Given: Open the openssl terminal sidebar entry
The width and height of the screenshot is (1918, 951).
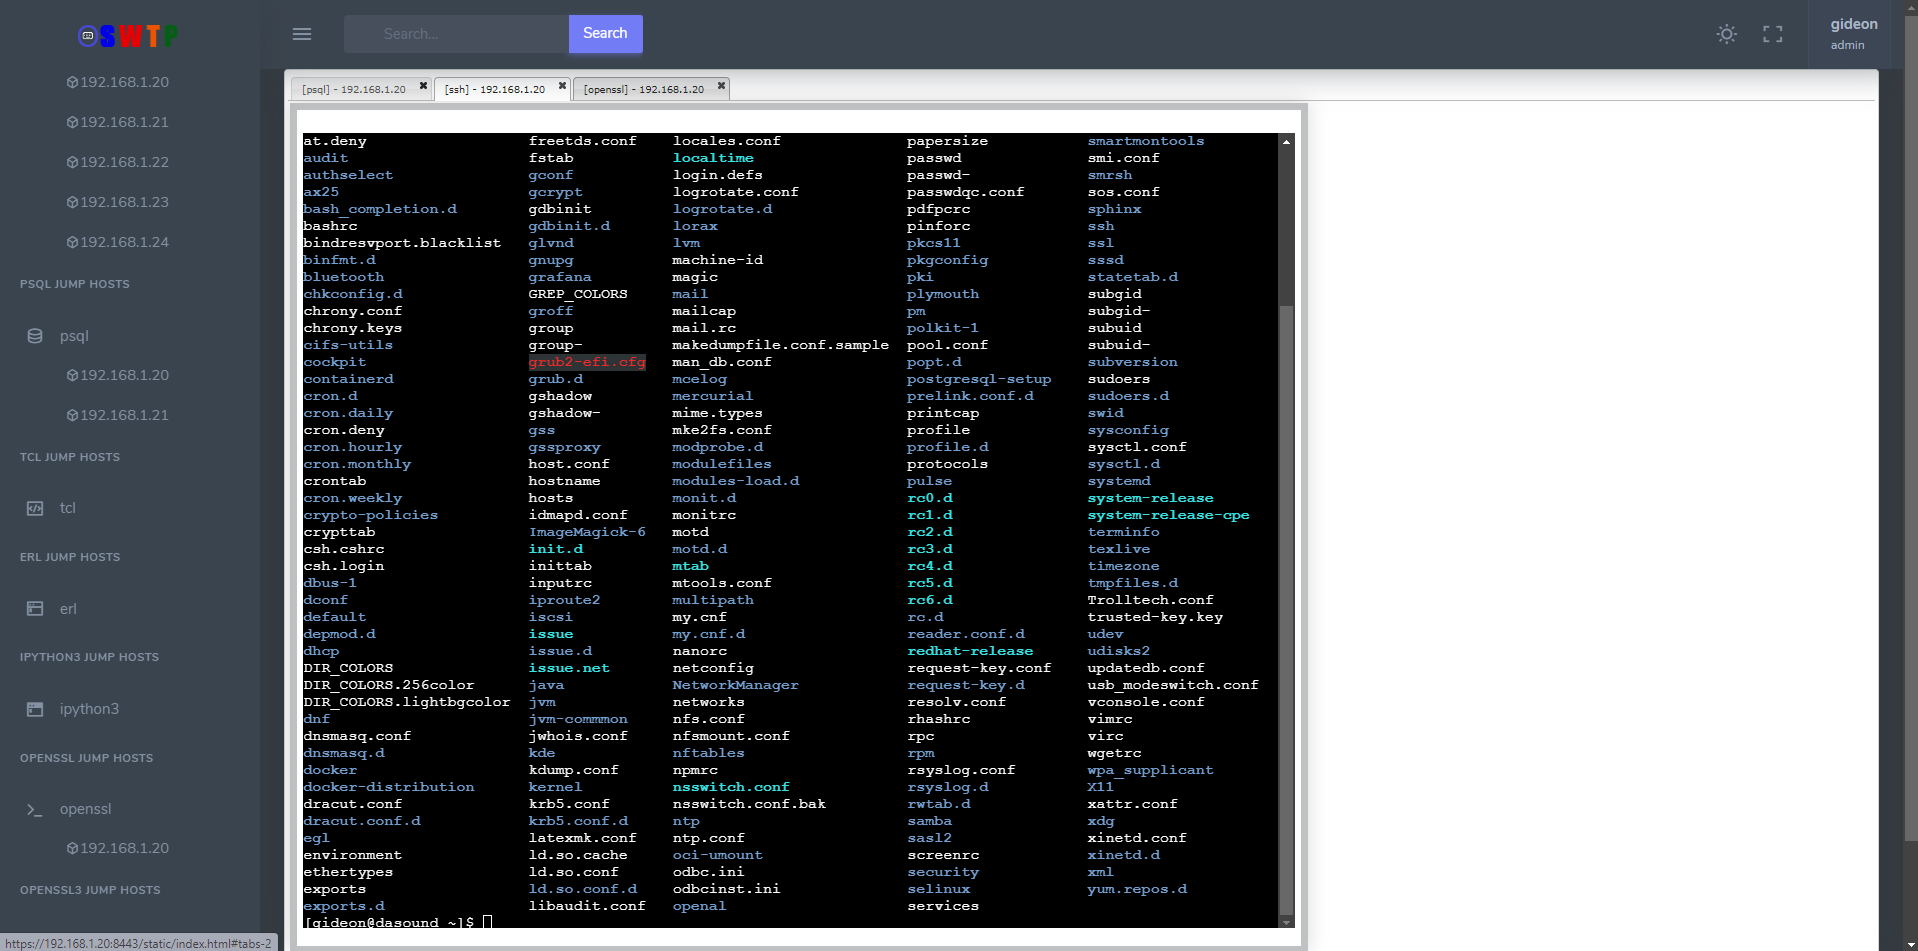Looking at the screenshot, I should coord(85,809).
